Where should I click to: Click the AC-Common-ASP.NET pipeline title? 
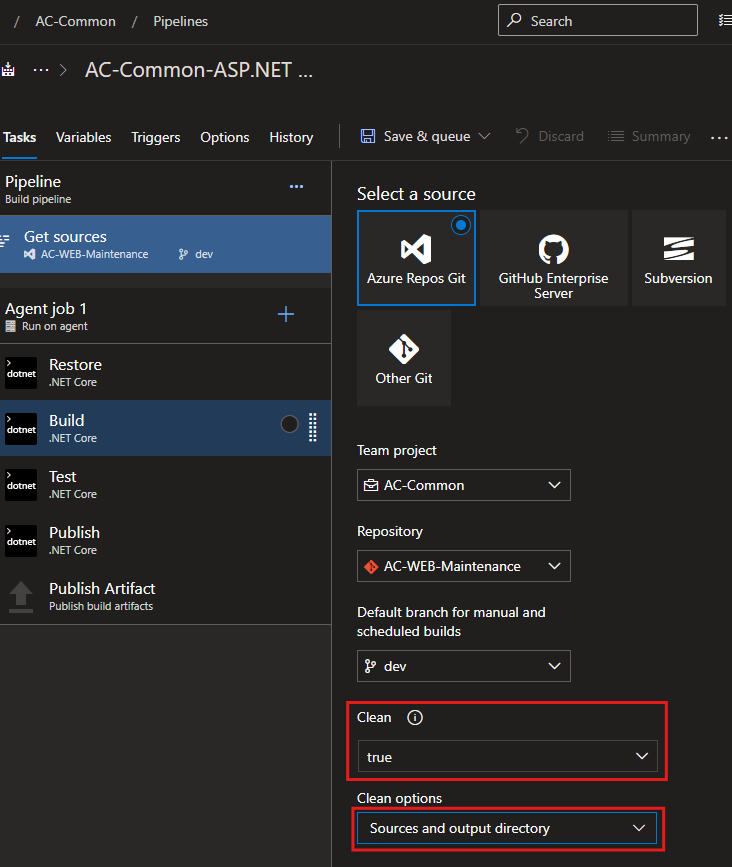point(198,70)
